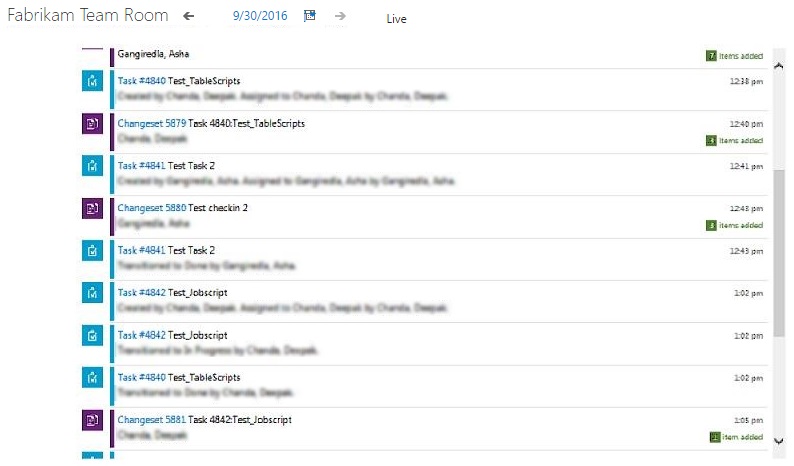
Task: Click the blue icon for Task #4842 created event
Action: click(x=92, y=293)
